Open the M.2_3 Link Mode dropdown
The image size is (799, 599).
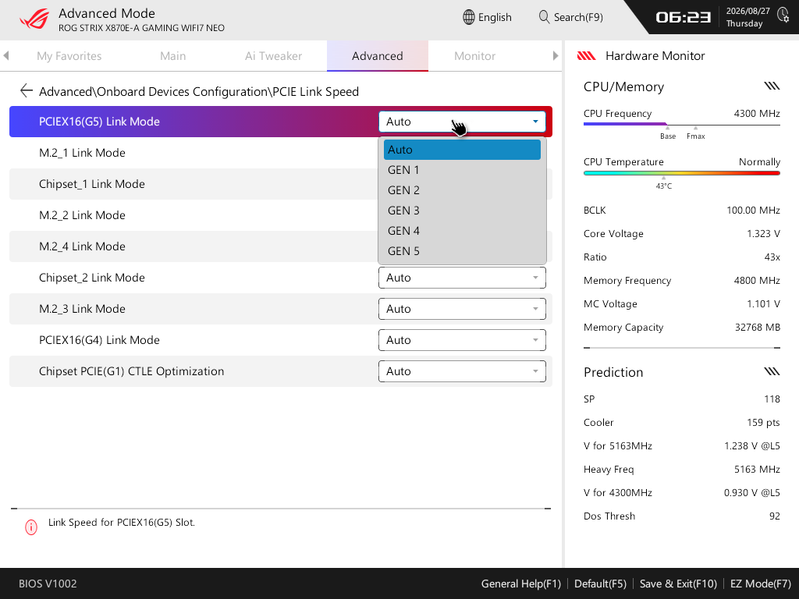tap(462, 309)
